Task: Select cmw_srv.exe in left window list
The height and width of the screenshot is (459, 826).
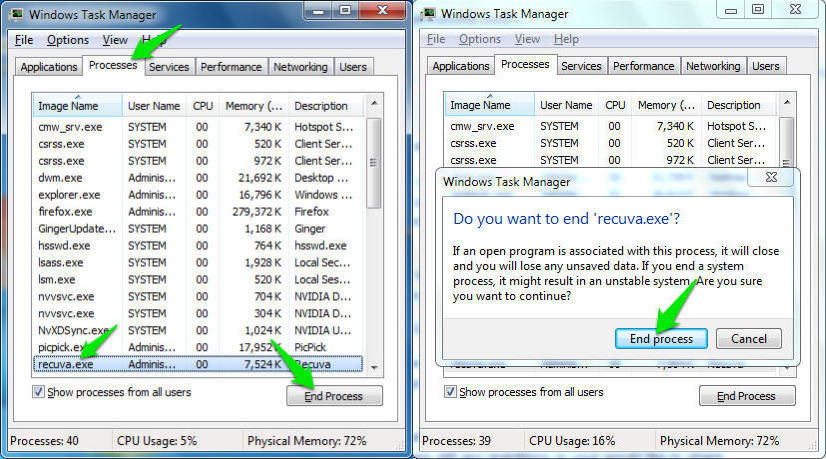Action: (x=198, y=127)
